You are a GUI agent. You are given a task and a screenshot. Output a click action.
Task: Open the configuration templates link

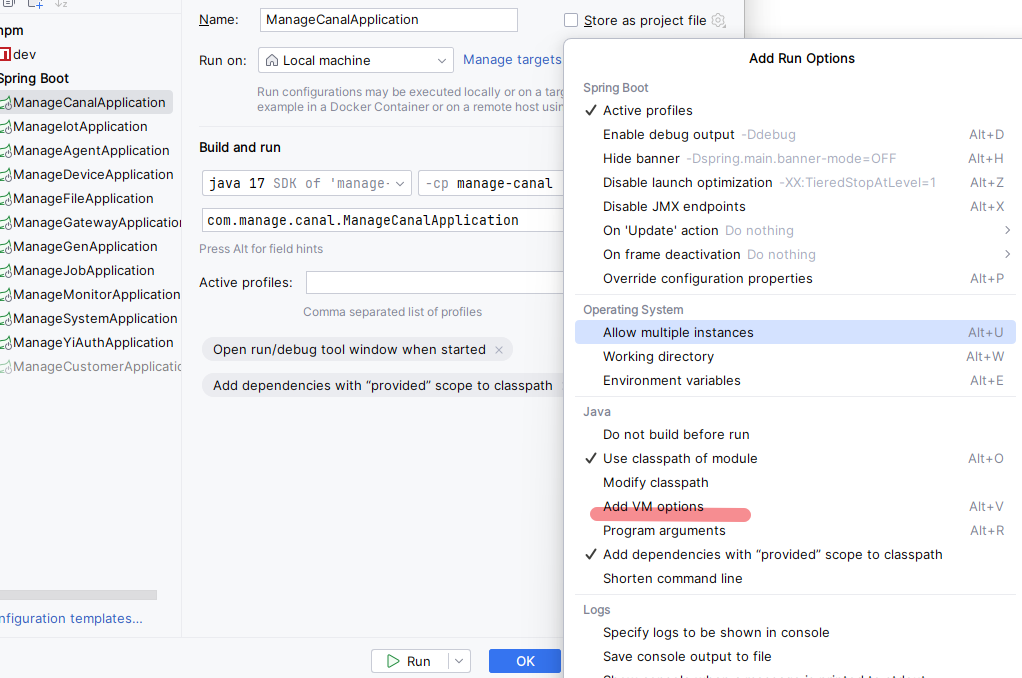point(71,618)
